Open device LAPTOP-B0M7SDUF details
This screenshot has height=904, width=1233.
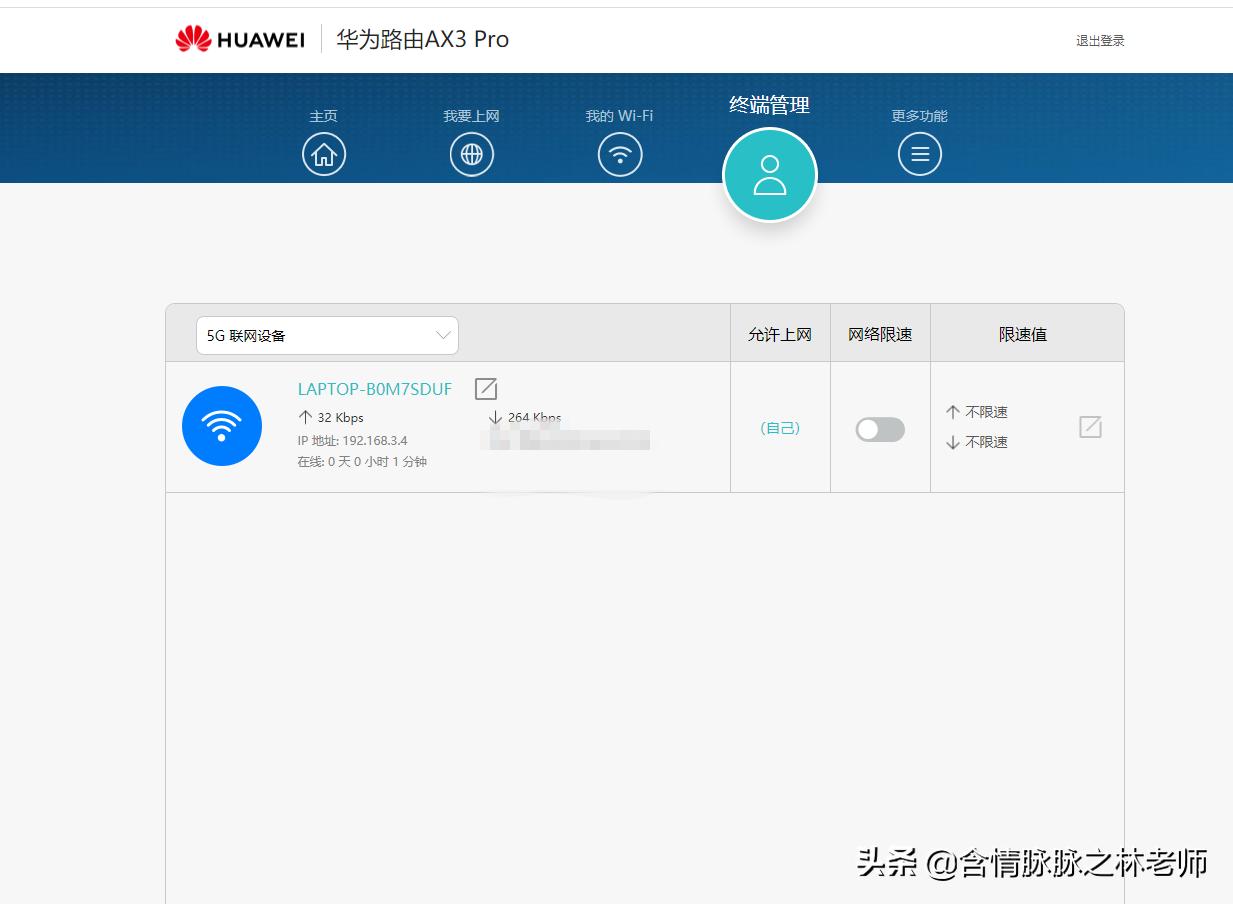(374, 389)
